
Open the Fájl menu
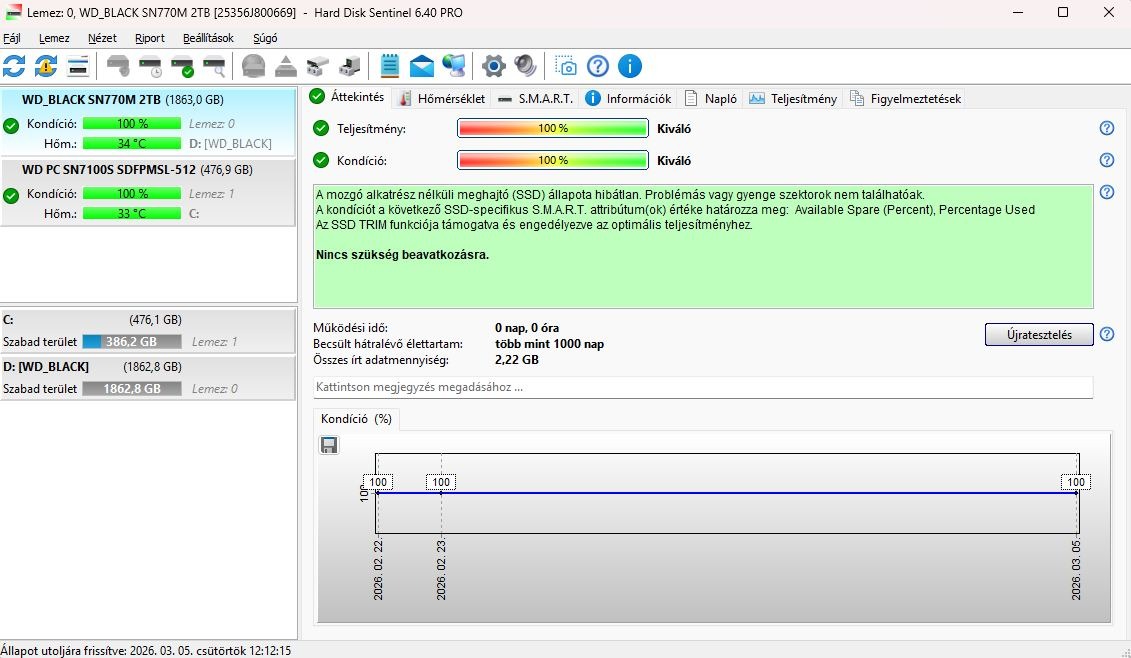pos(12,38)
